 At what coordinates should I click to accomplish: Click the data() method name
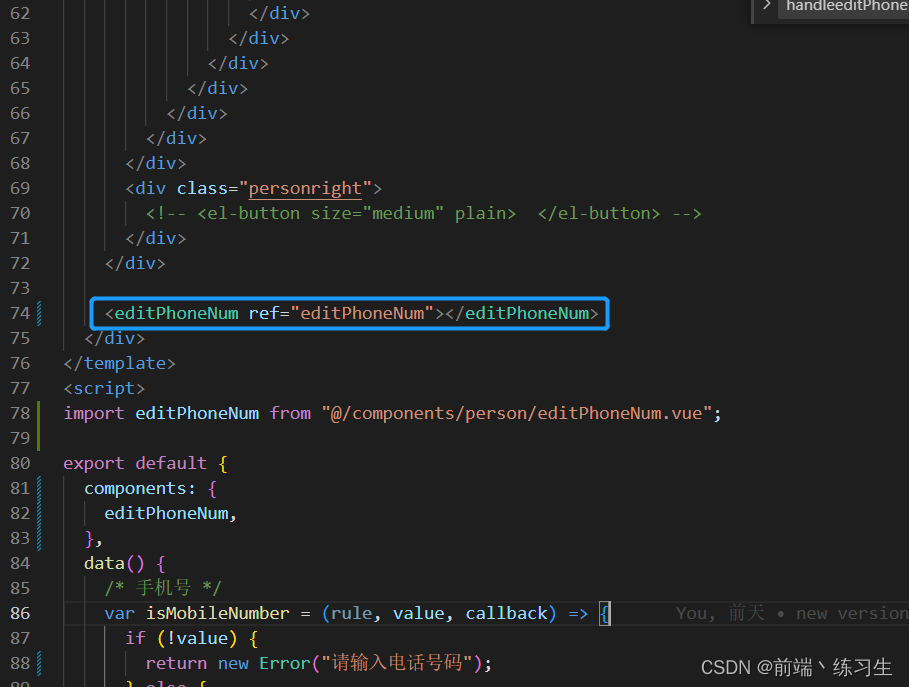pos(104,564)
